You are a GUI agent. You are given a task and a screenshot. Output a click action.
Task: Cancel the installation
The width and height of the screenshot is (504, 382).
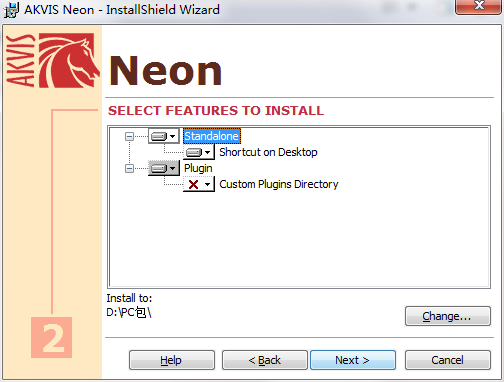coord(448,360)
